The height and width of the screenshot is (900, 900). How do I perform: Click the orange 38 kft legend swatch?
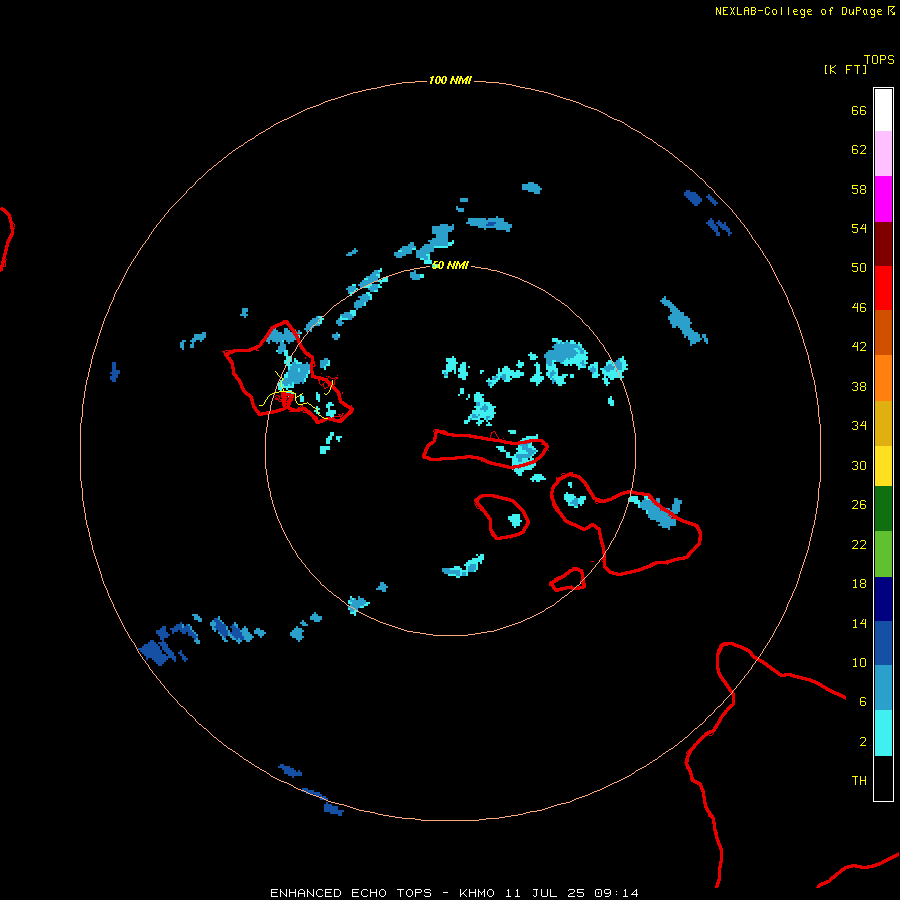(883, 378)
